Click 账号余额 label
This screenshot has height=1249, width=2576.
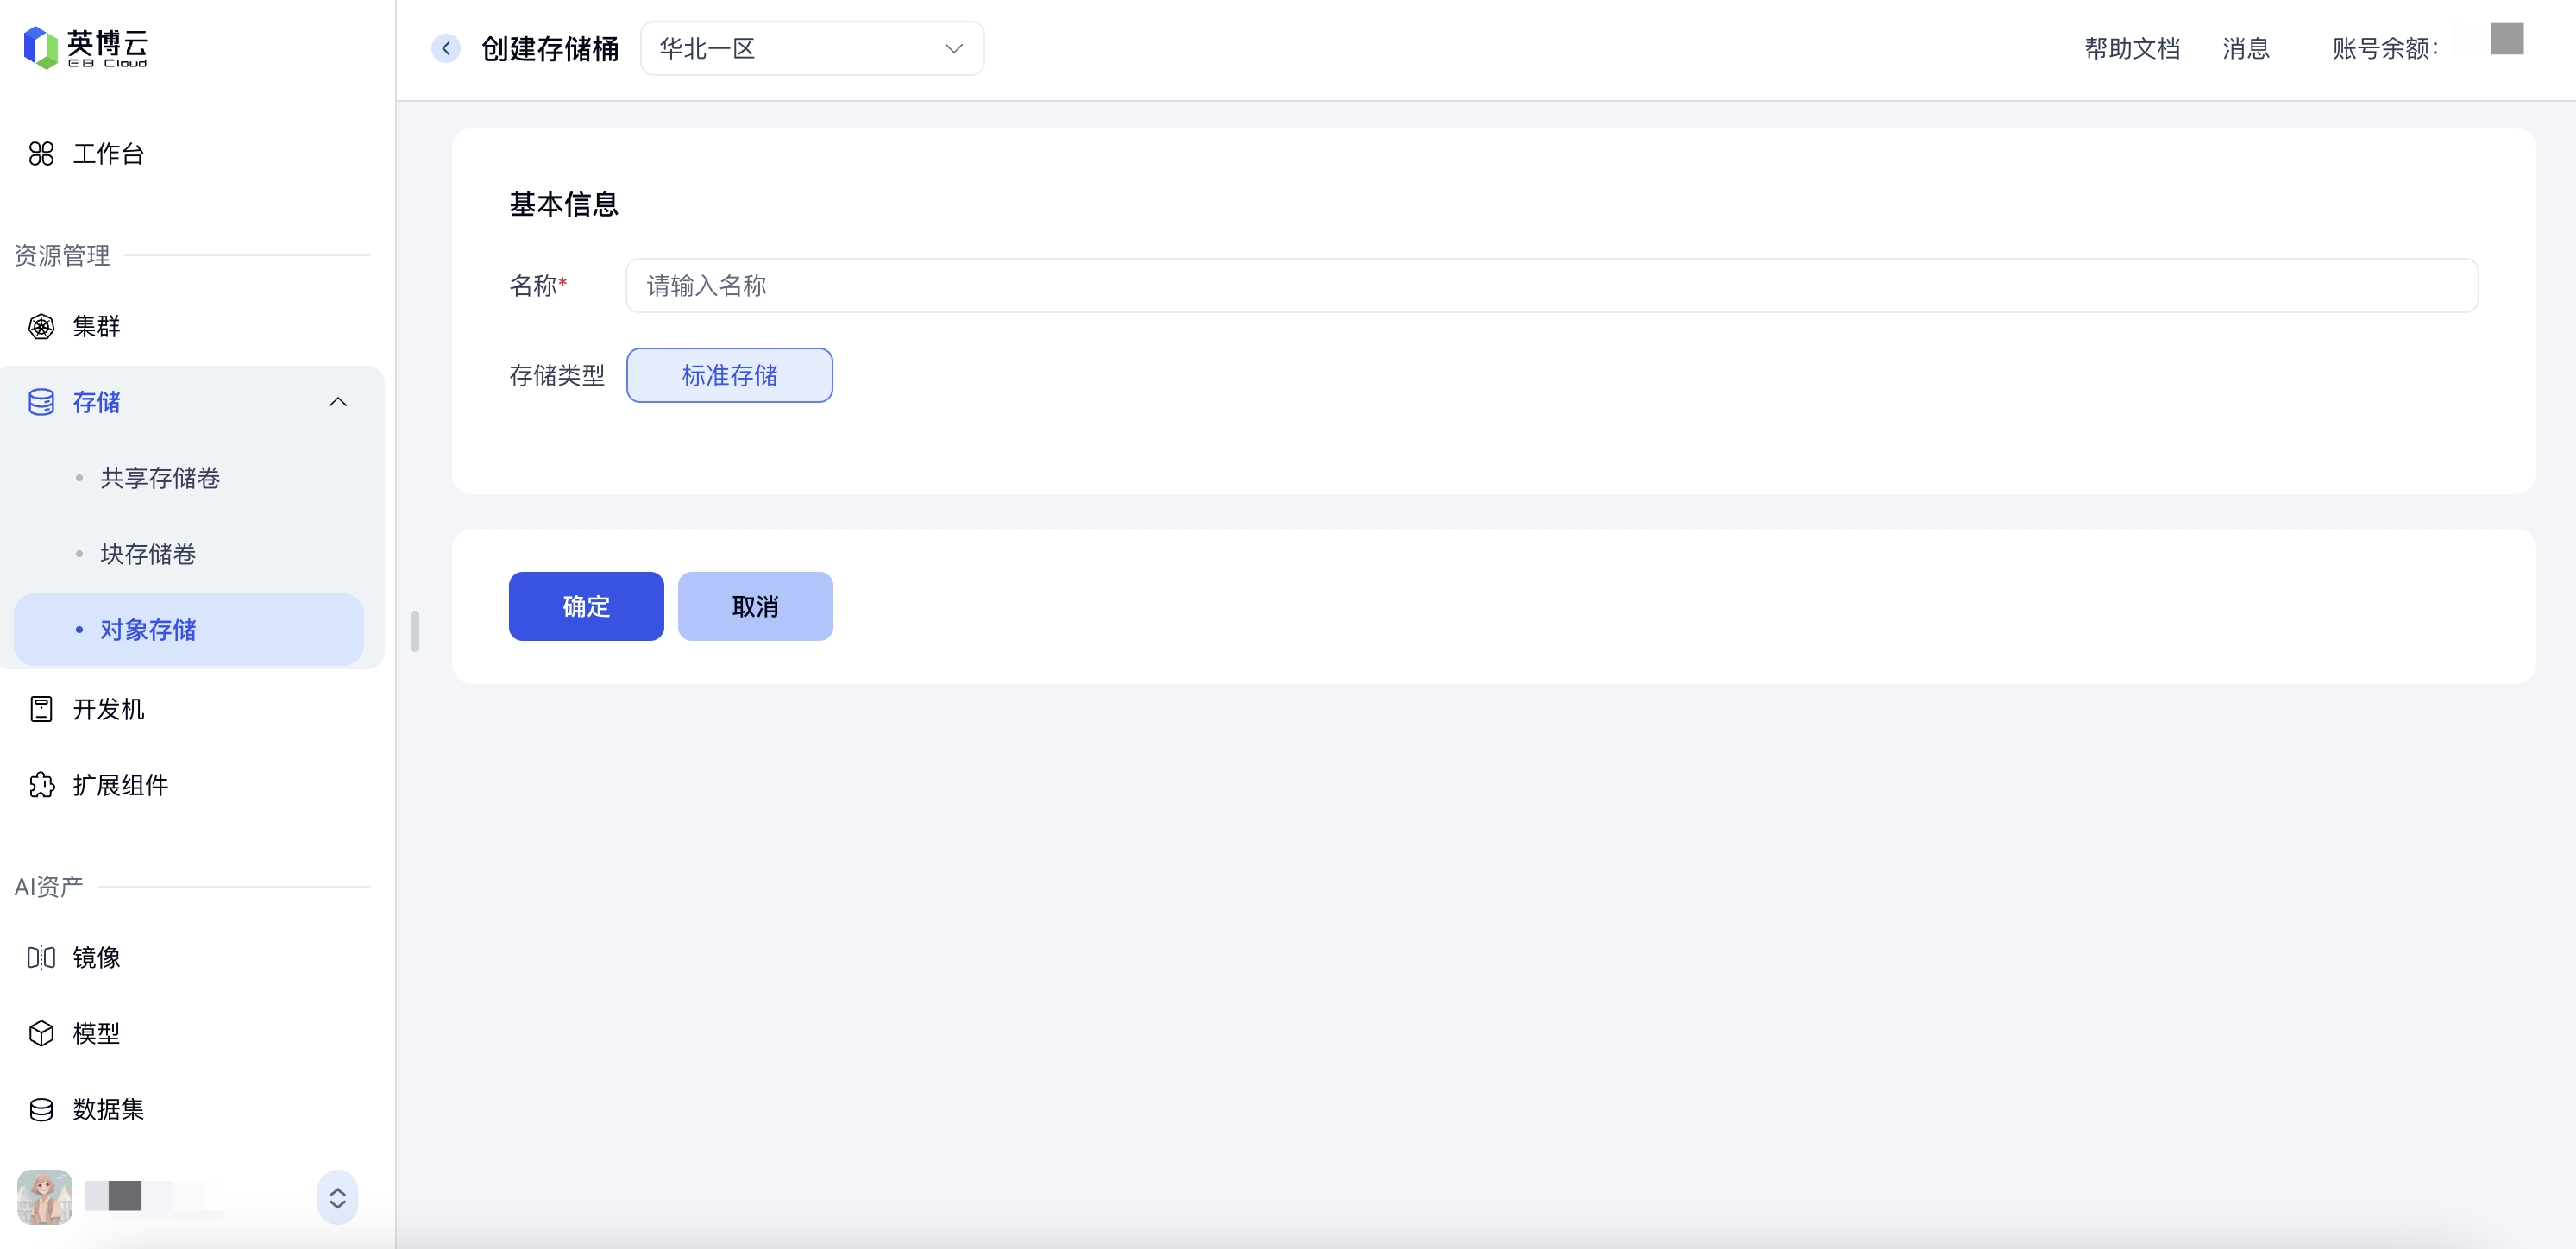[2385, 48]
